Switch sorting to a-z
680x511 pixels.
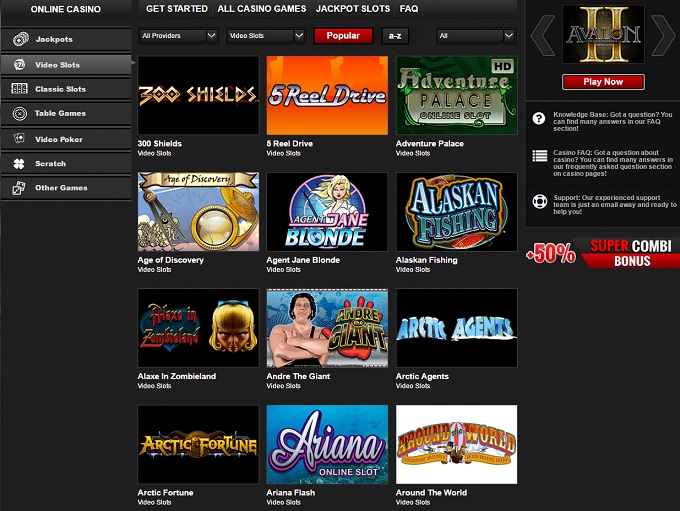tap(395, 36)
